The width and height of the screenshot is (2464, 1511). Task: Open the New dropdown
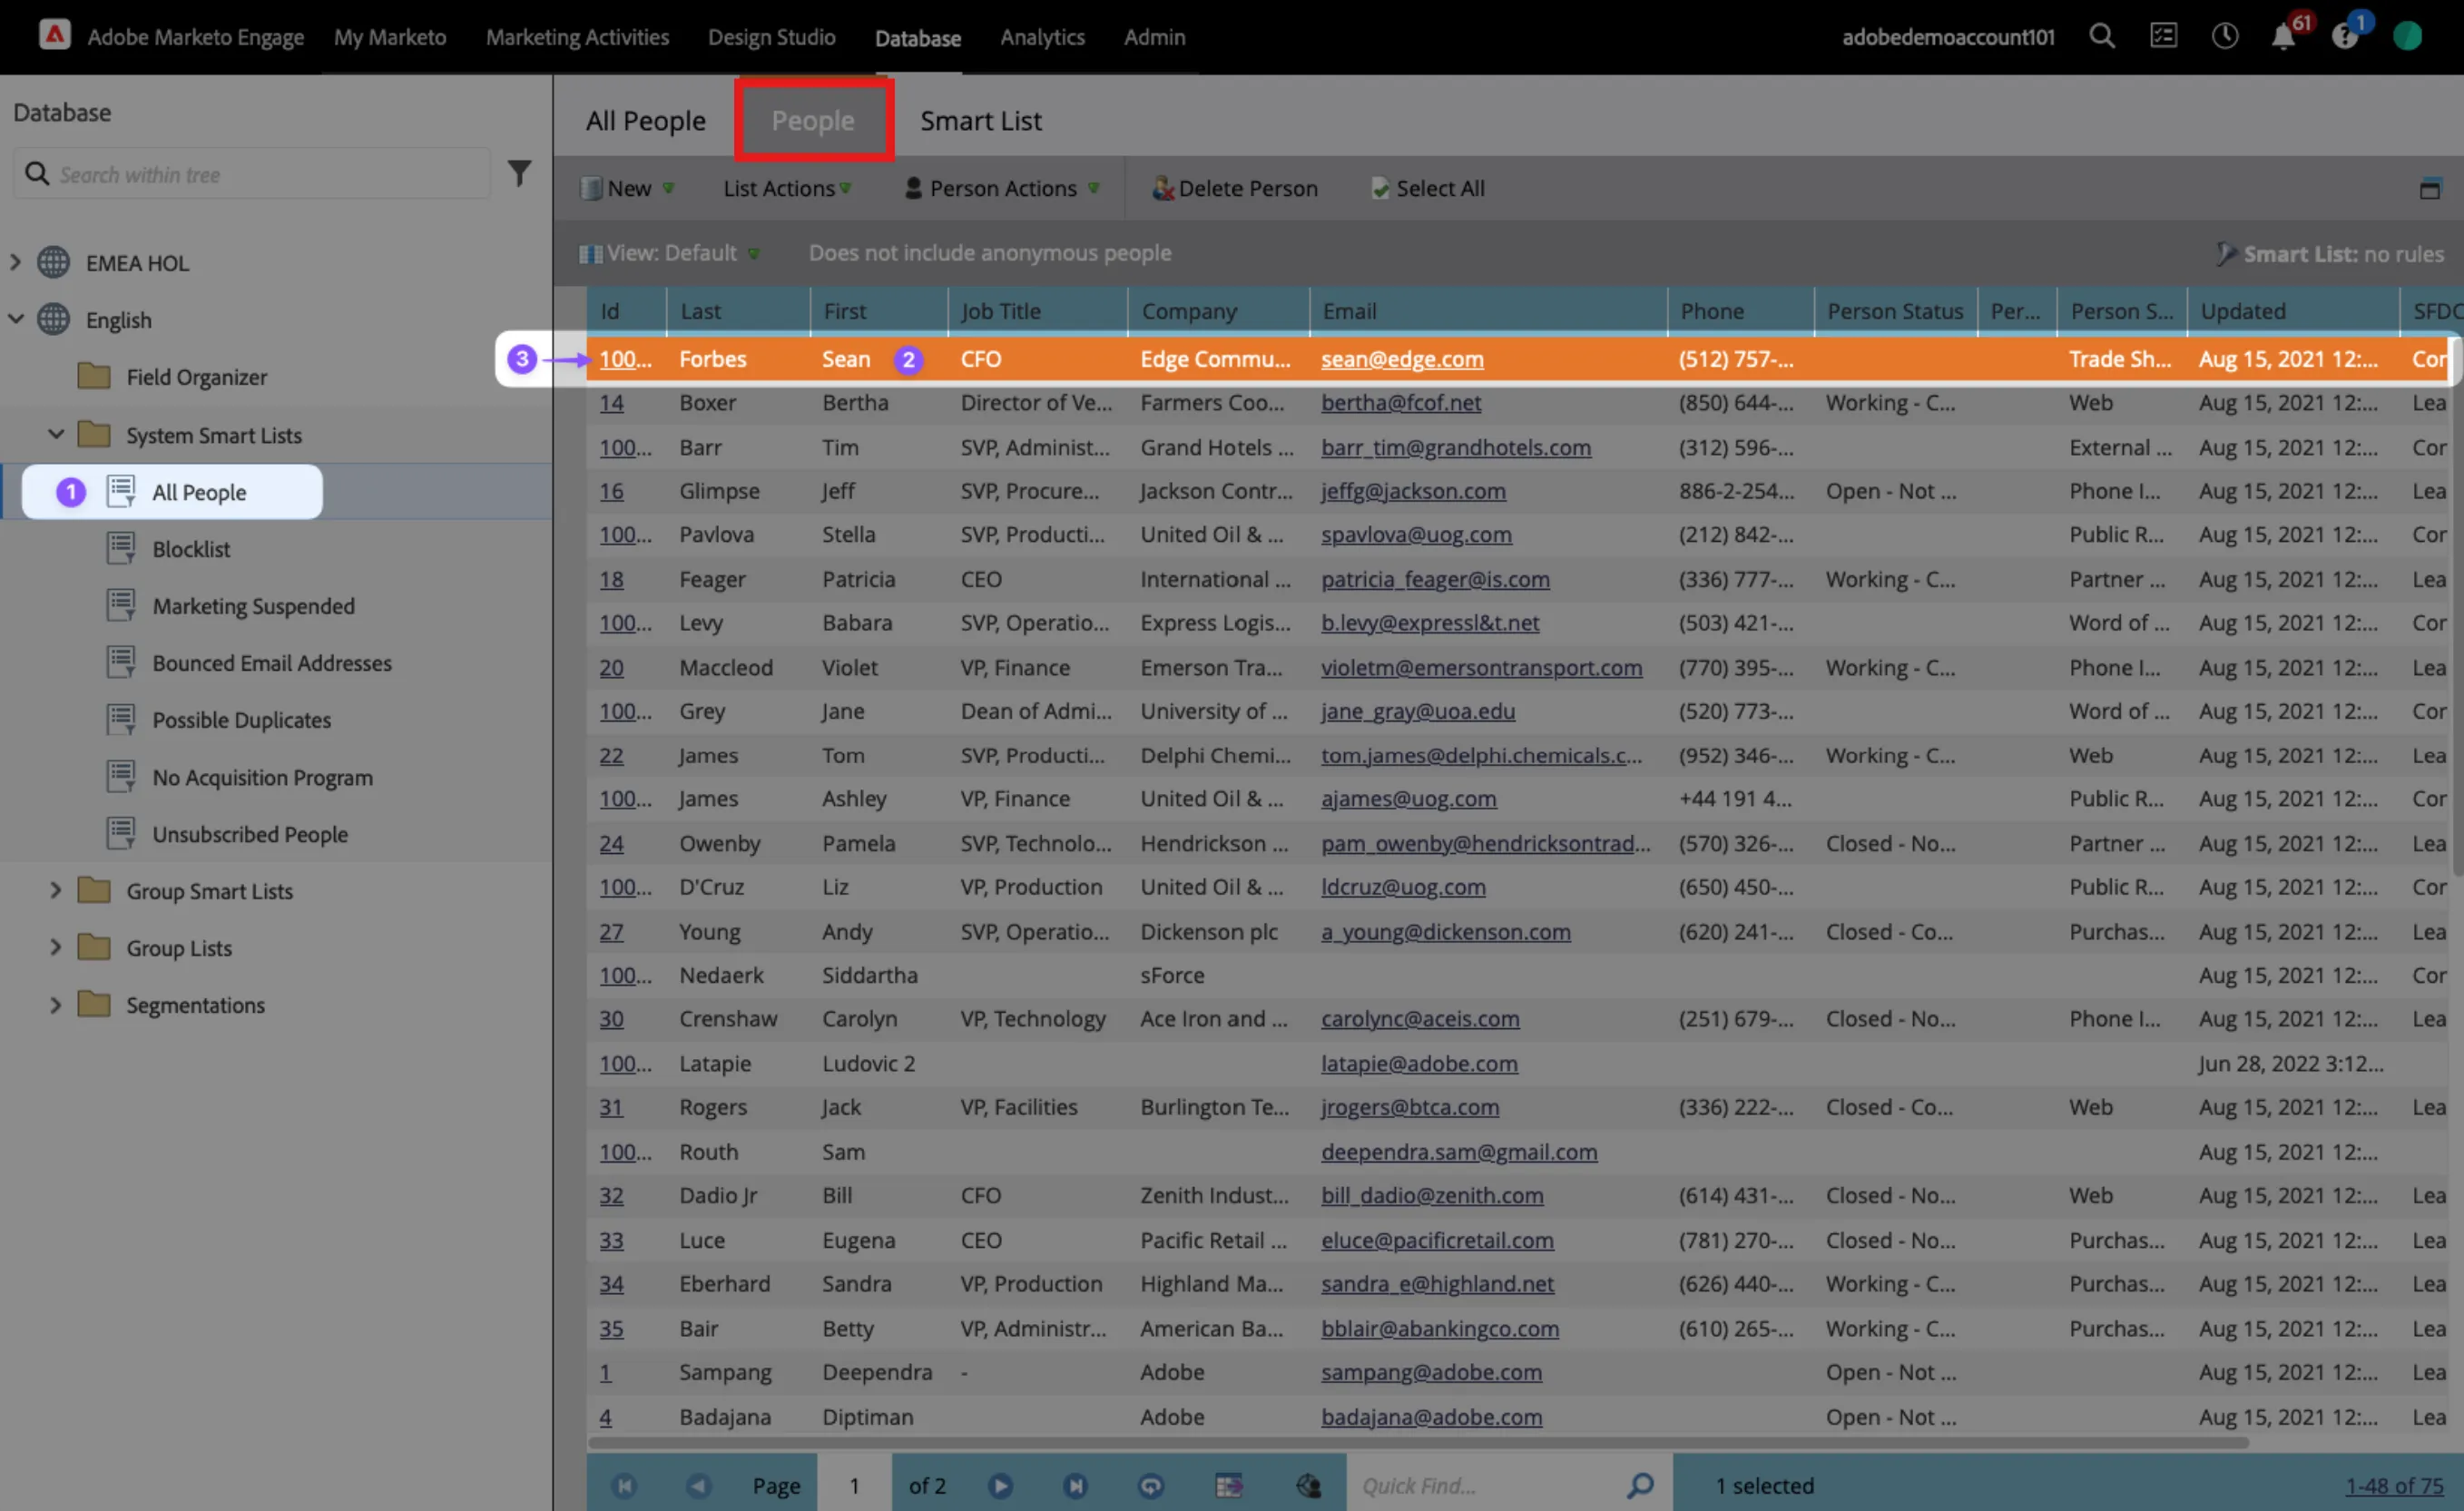point(627,188)
